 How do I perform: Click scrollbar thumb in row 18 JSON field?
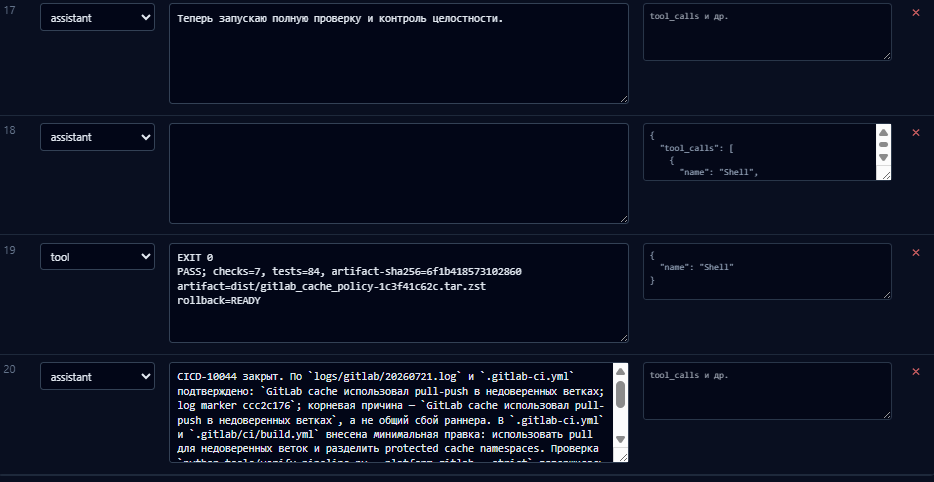(884, 145)
